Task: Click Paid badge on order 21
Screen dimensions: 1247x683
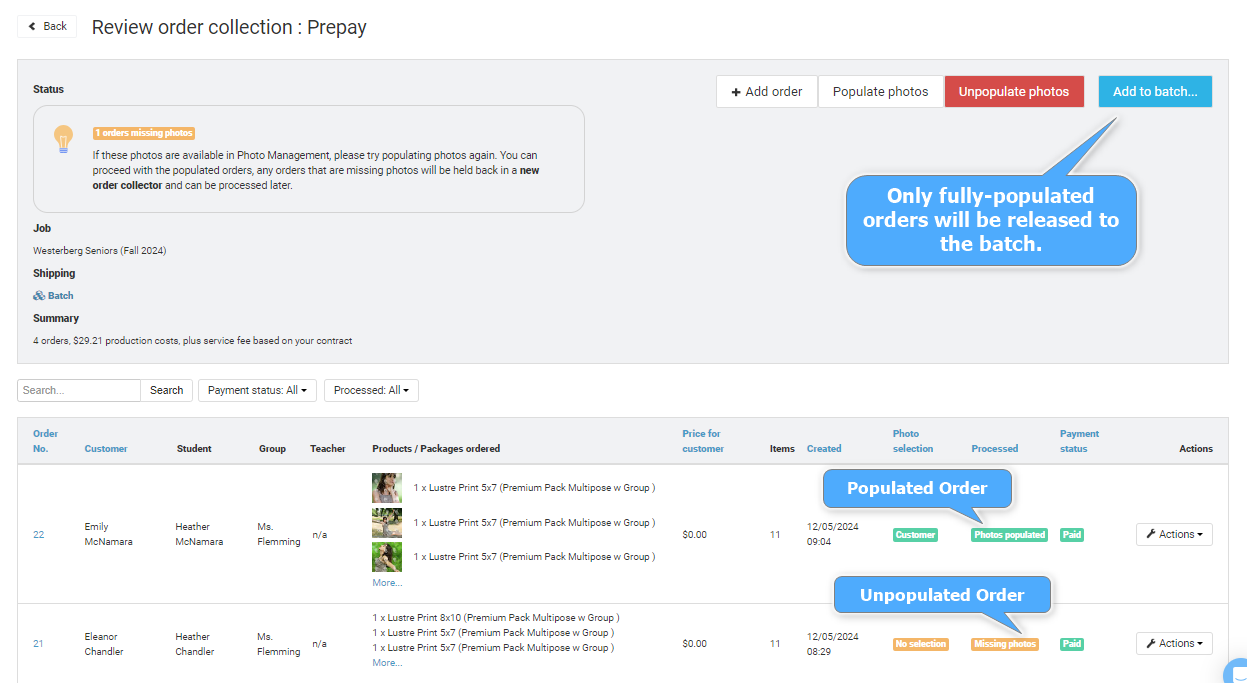Action: [1072, 644]
